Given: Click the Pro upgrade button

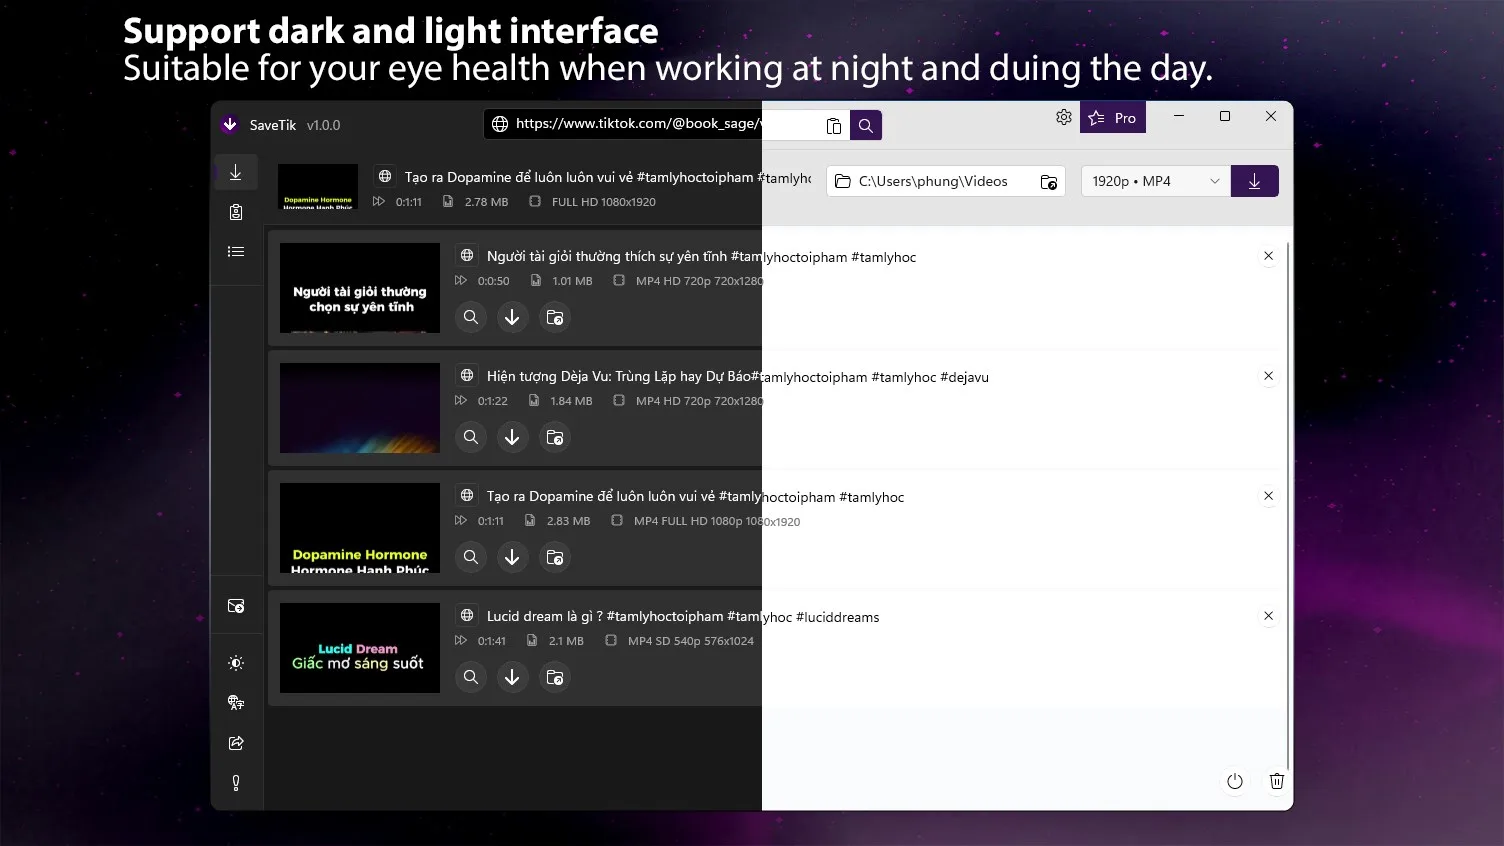Looking at the screenshot, I should point(1113,117).
